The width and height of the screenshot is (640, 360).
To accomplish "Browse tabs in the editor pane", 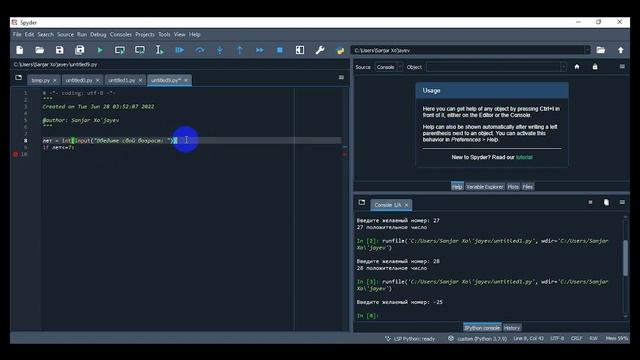I will point(18,78).
